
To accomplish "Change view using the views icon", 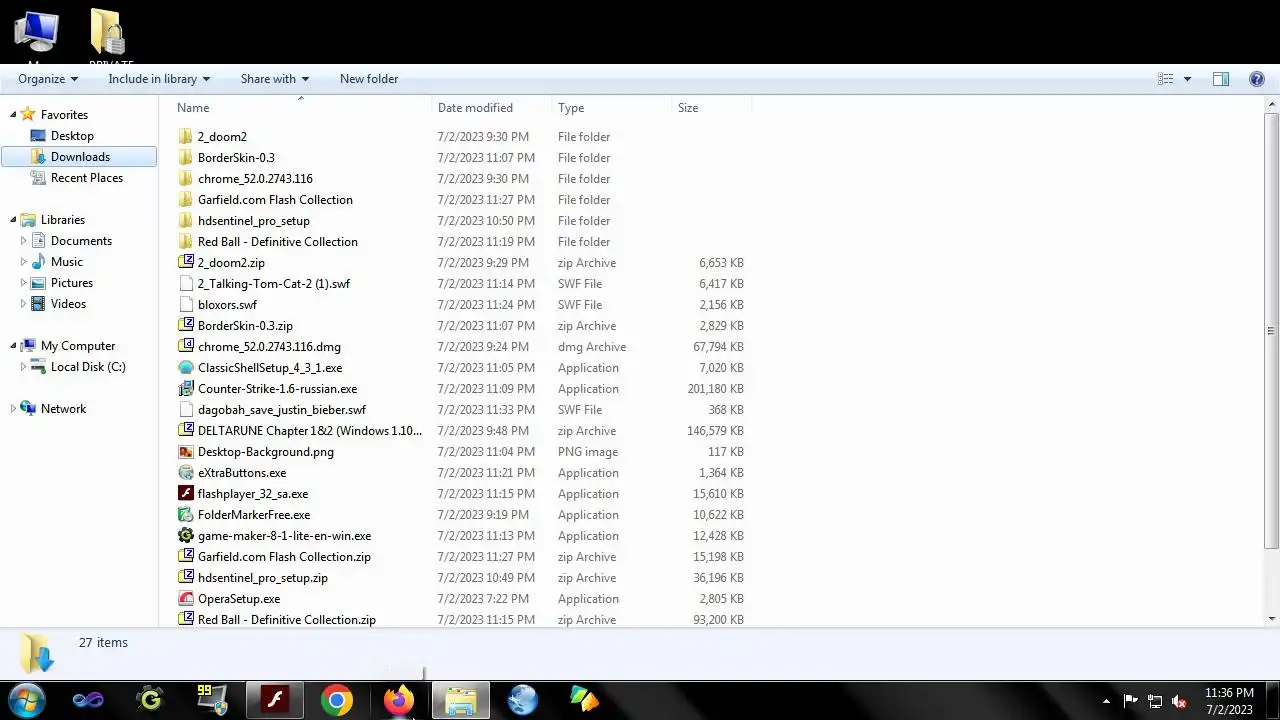I will tap(1165, 79).
